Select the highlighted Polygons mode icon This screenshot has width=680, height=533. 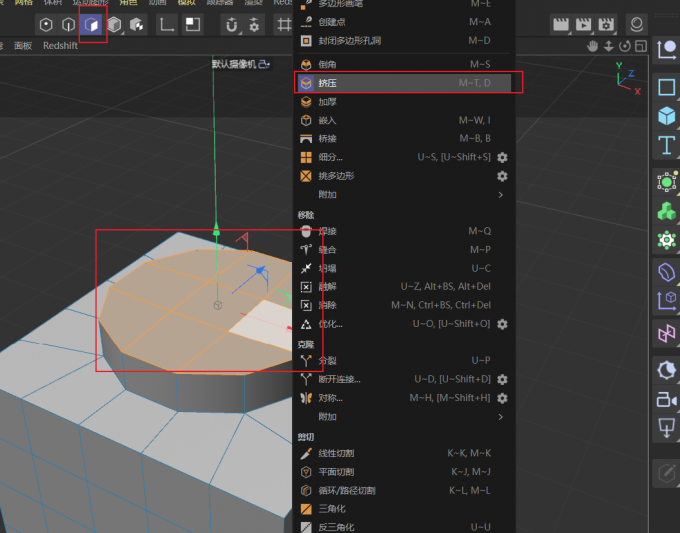[x=91, y=24]
